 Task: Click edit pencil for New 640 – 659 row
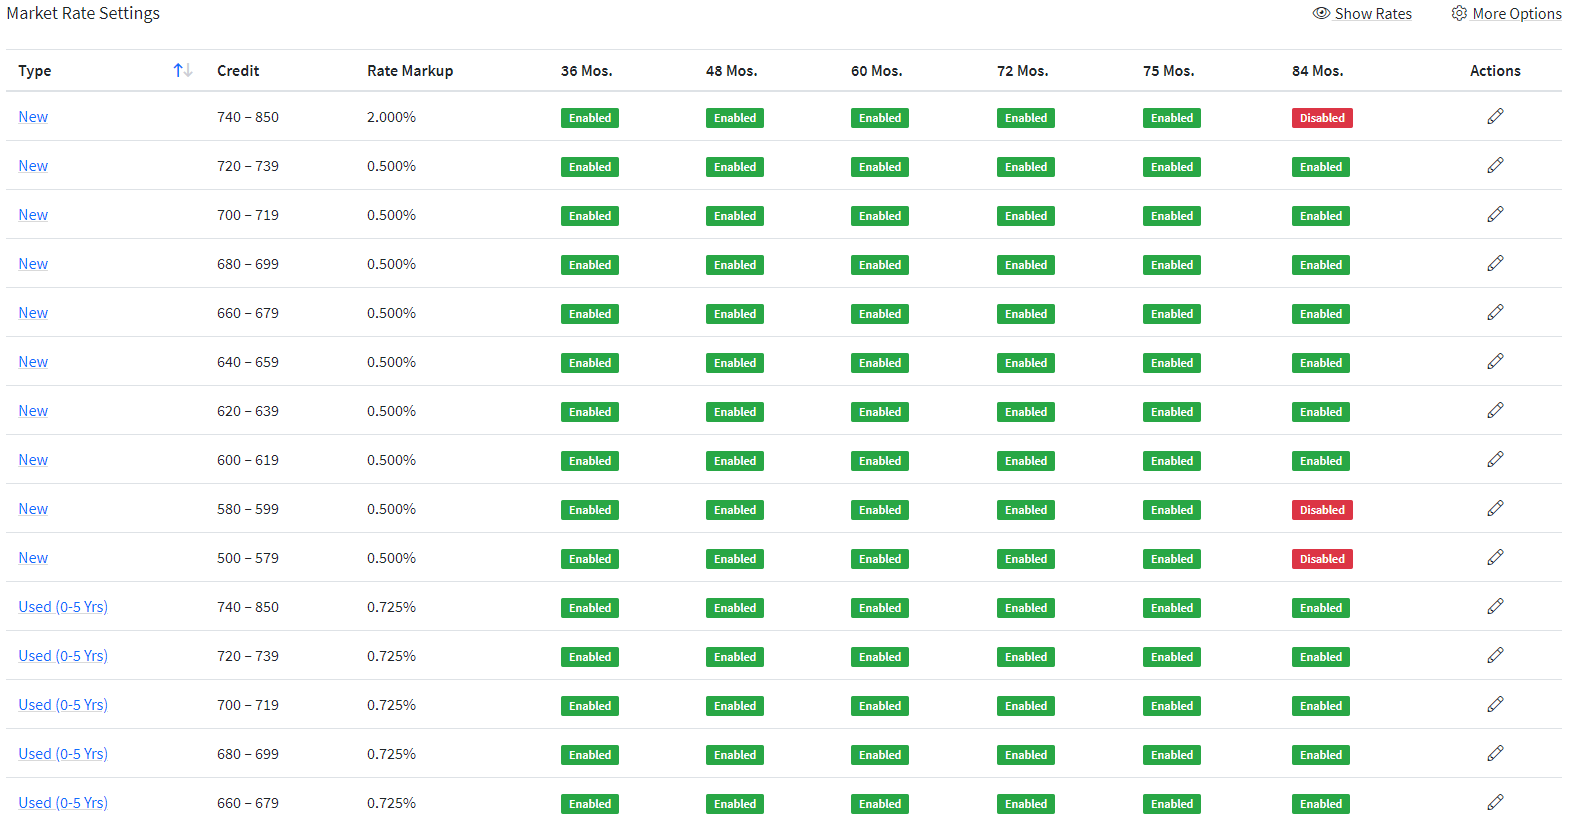(1495, 362)
